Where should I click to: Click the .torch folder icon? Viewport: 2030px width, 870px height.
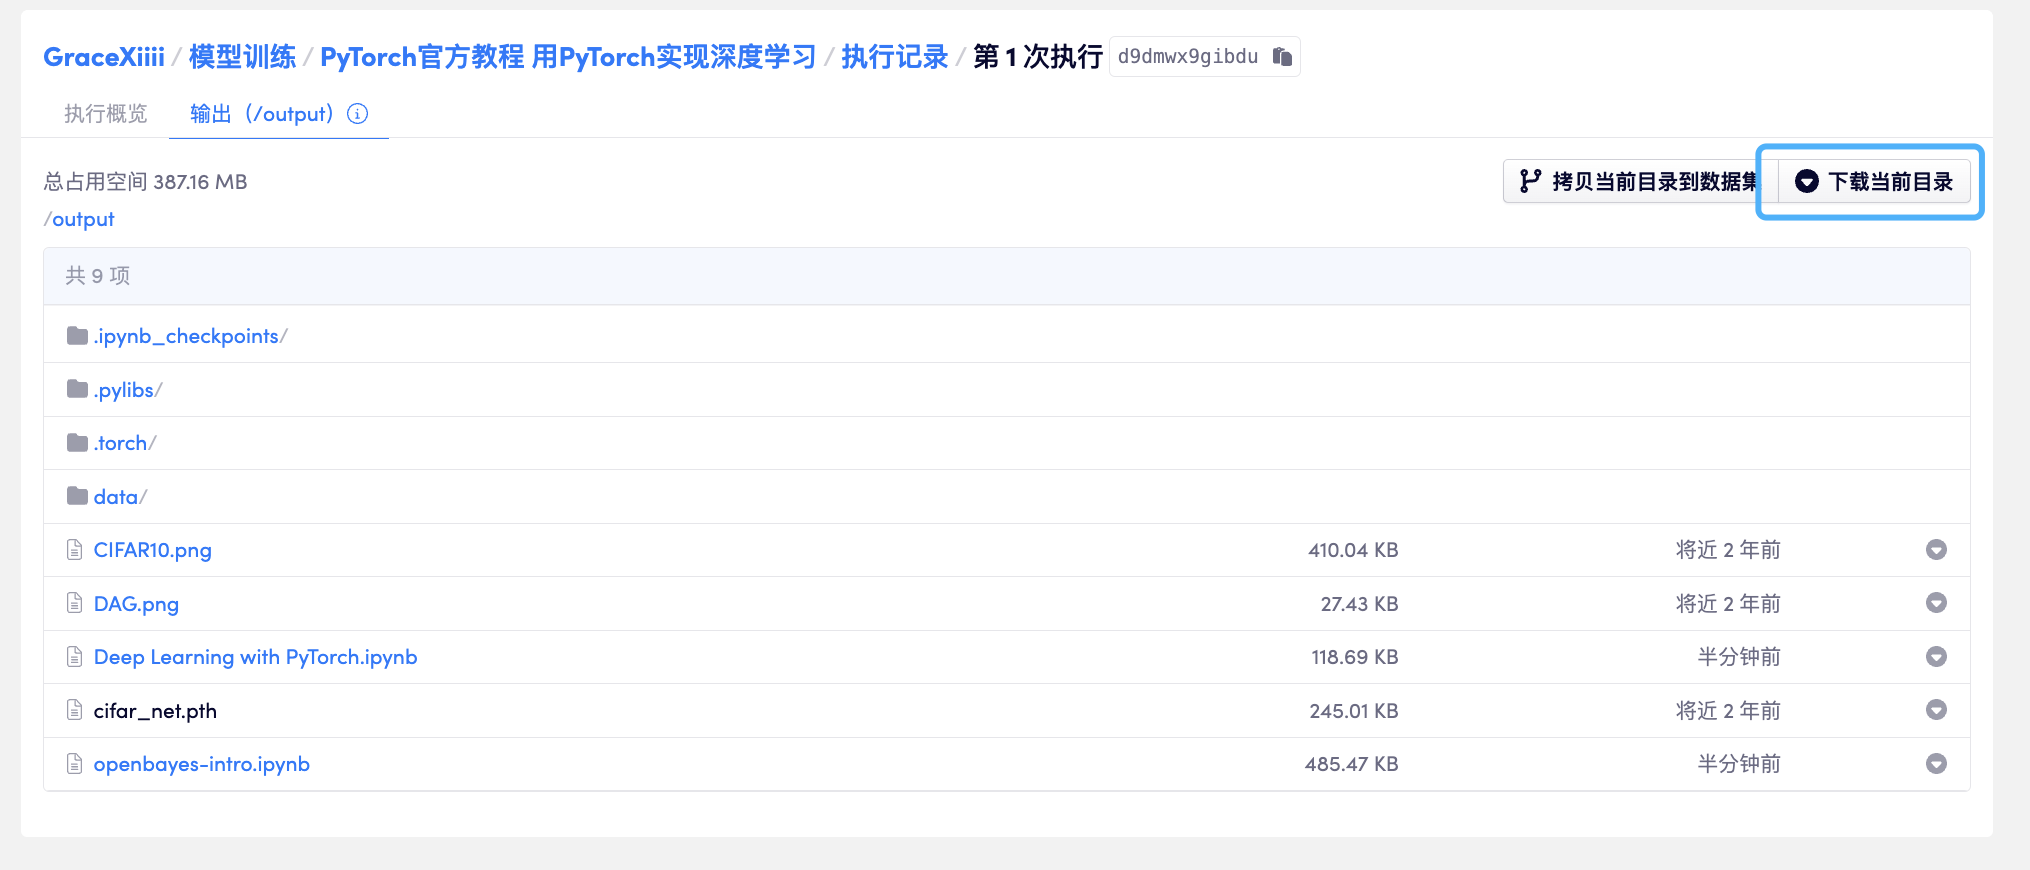coord(77,443)
